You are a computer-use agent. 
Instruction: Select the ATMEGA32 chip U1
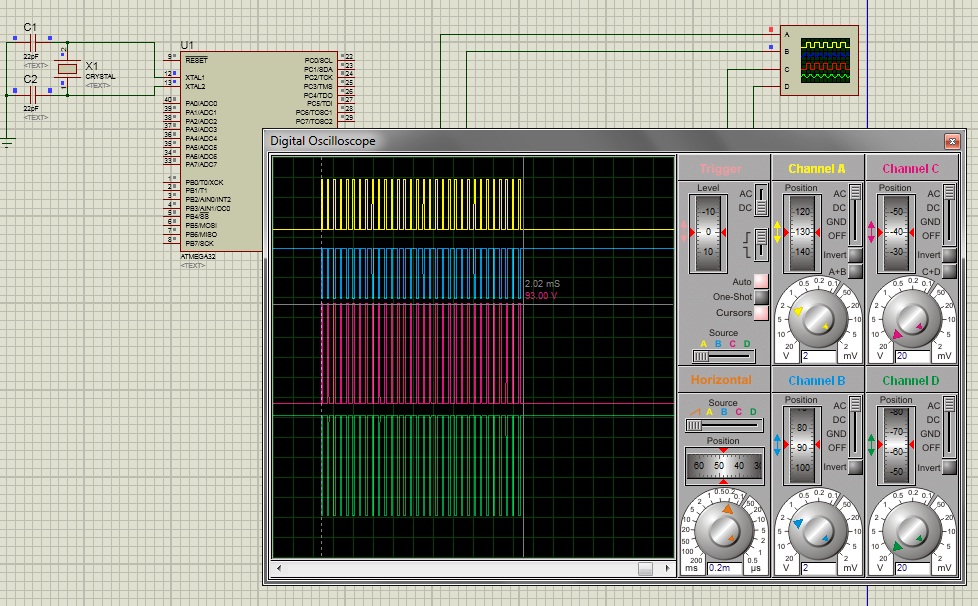tap(259, 152)
